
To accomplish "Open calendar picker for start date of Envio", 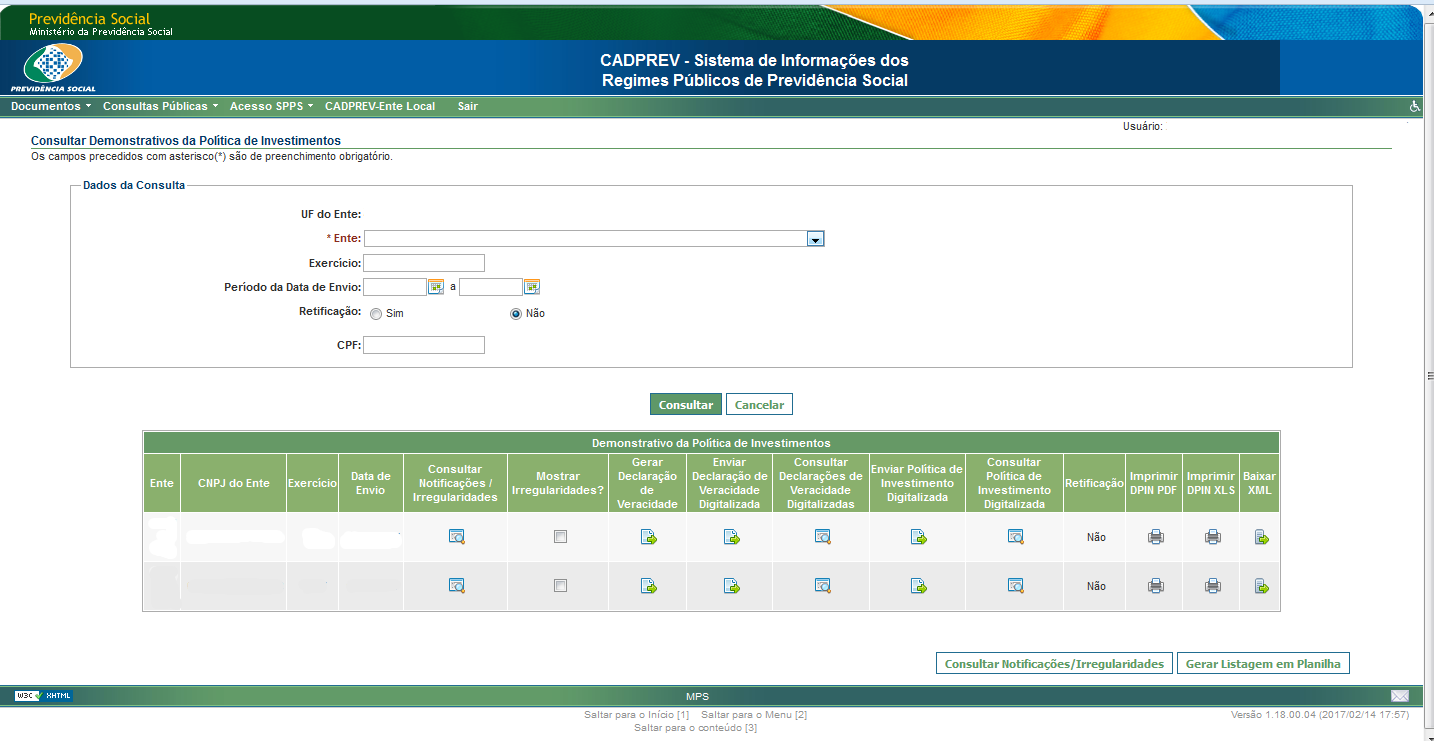I will tap(436, 287).
